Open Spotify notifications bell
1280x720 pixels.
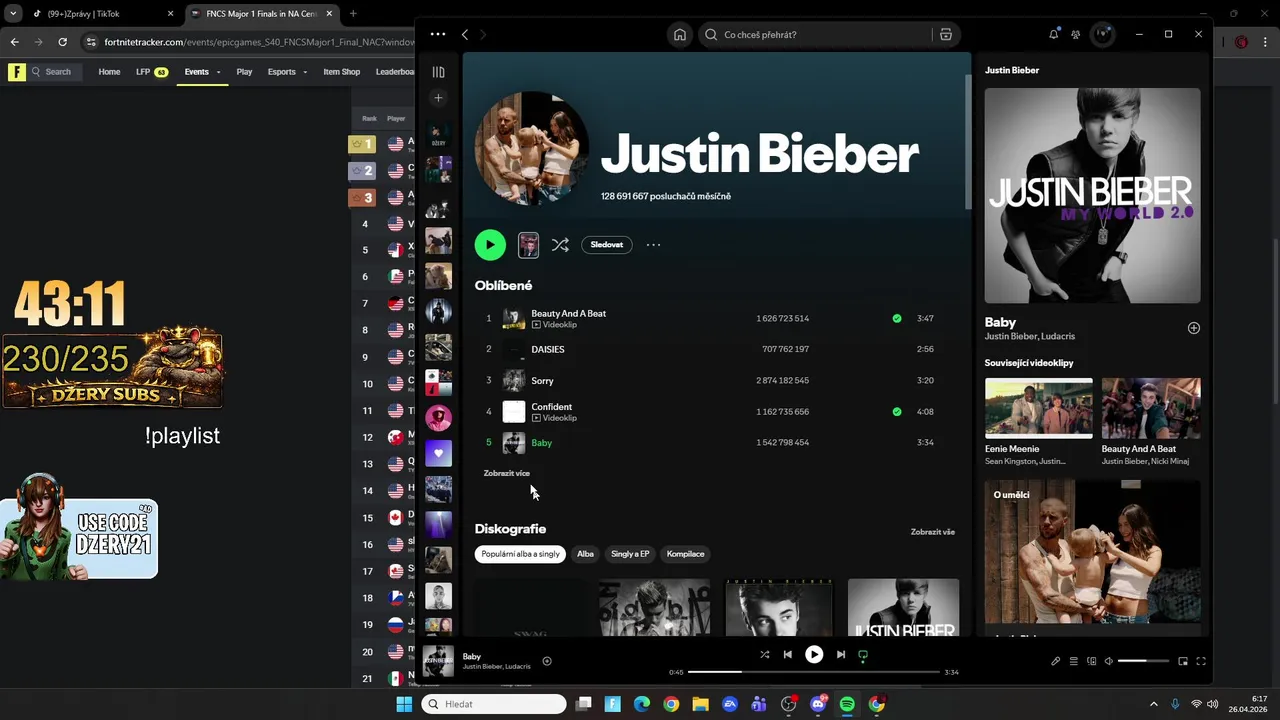click(1053, 34)
